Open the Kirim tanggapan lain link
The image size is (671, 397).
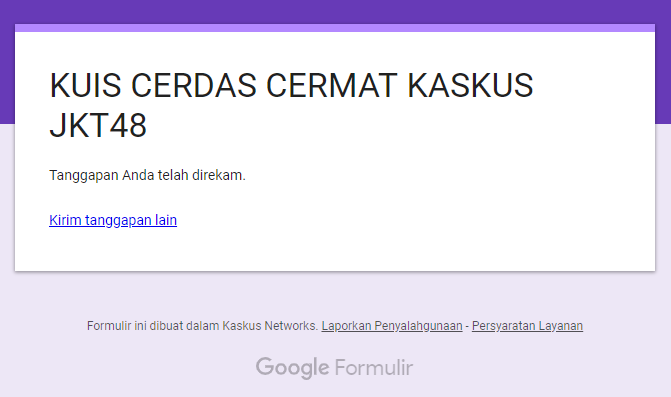tap(113, 220)
